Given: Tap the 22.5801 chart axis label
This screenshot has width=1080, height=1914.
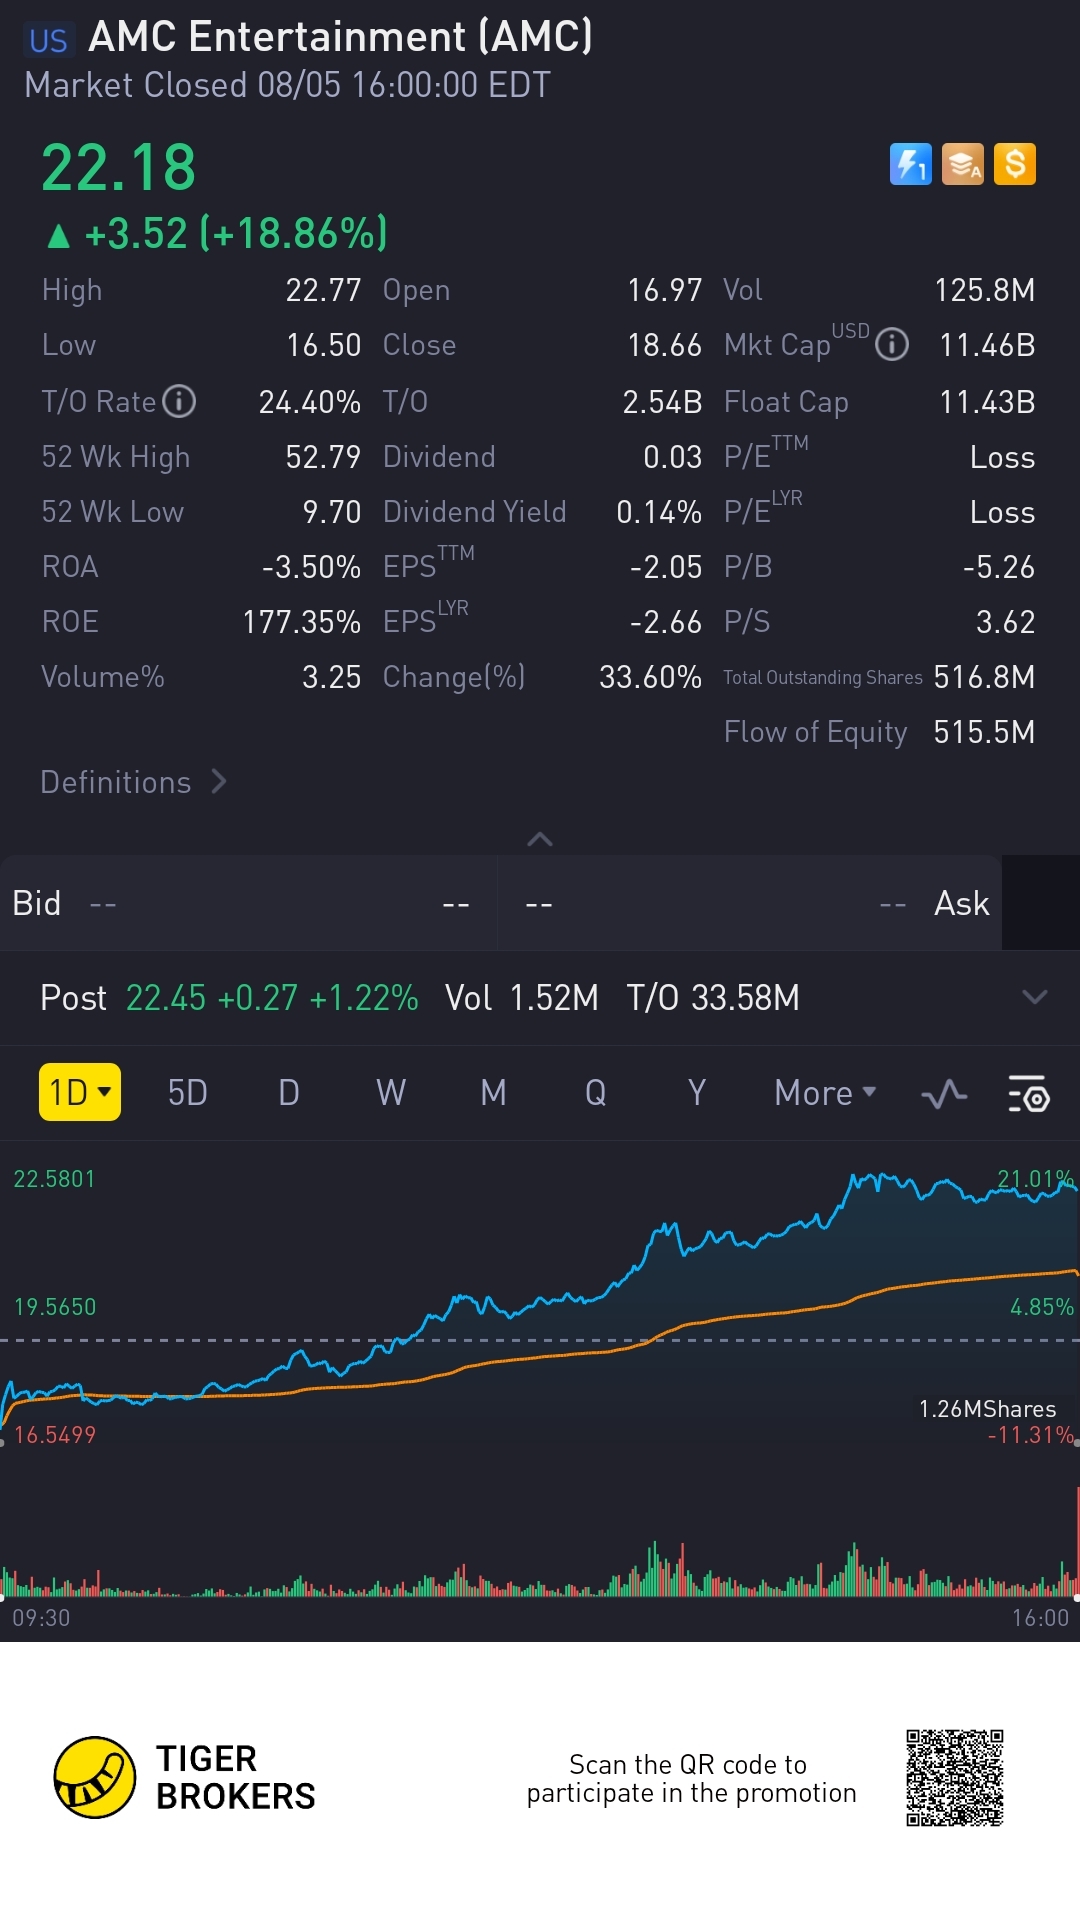Looking at the screenshot, I should [x=54, y=1179].
